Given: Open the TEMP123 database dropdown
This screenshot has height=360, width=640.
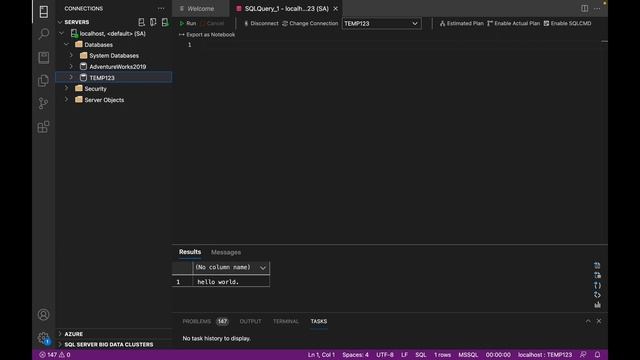Looking at the screenshot, I should click(x=381, y=23).
